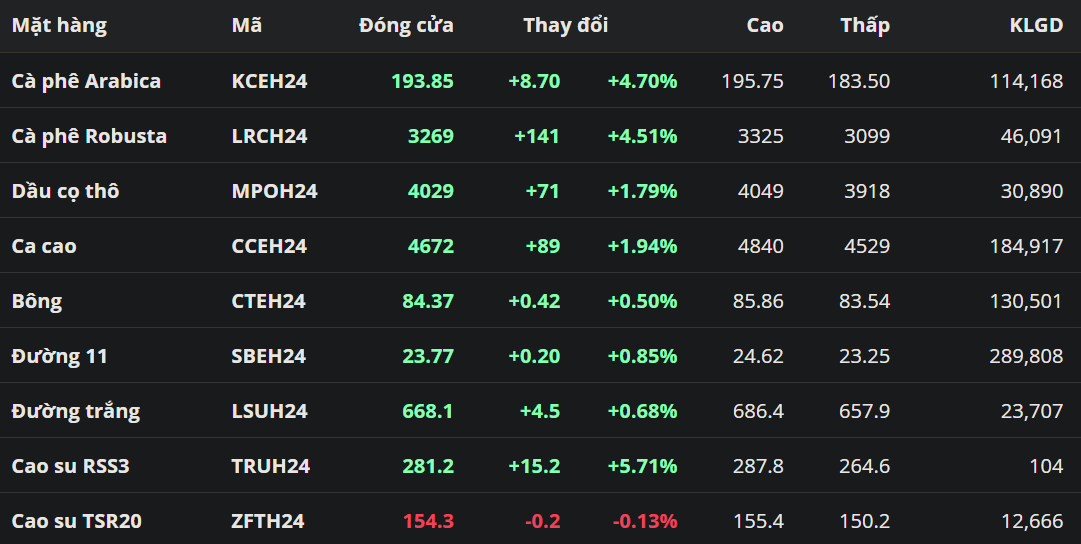Click the red 154.3 closing price
Image resolution: width=1081 pixels, height=544 pixels.
pyautogui.click(x=428, y=521)
